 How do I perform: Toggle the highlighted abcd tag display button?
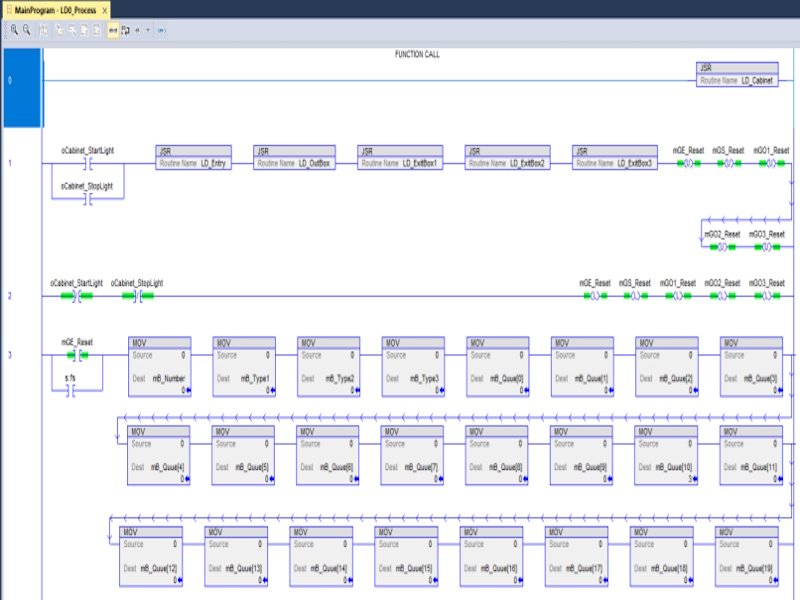pos(112,30)
